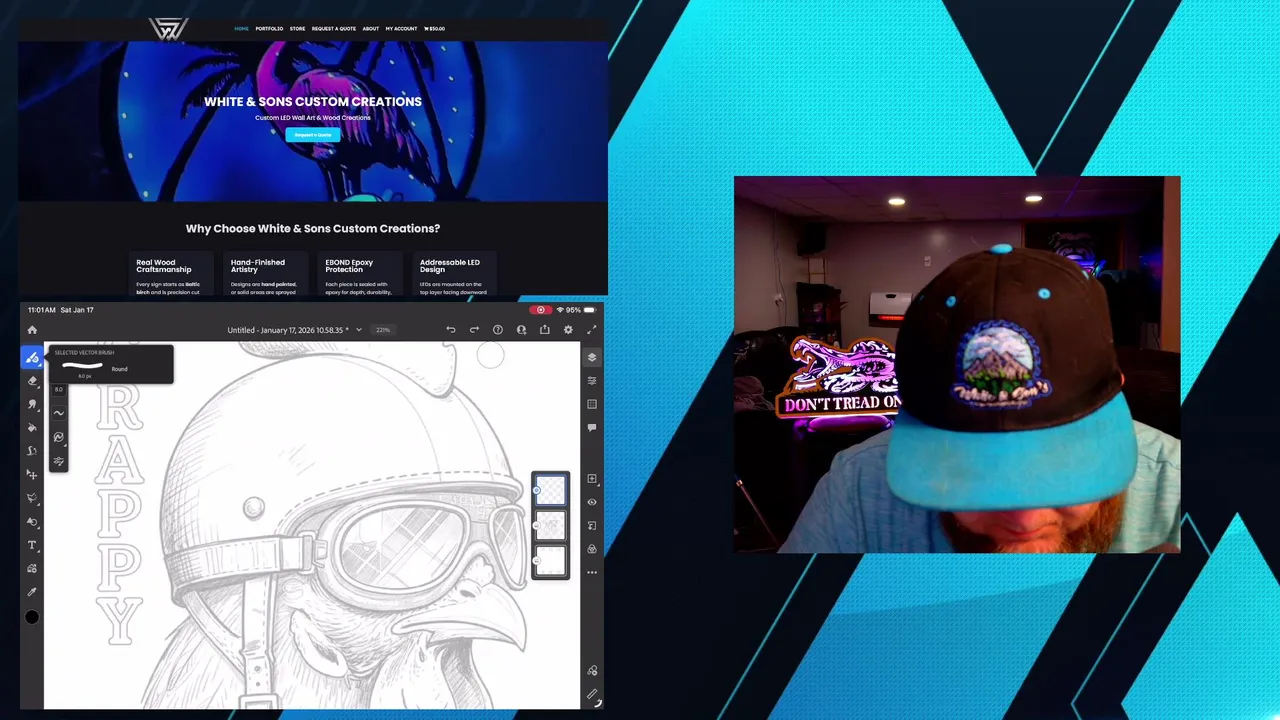Click the Addressable LED Design card
1280x720 pixels.
click(453, 273)
